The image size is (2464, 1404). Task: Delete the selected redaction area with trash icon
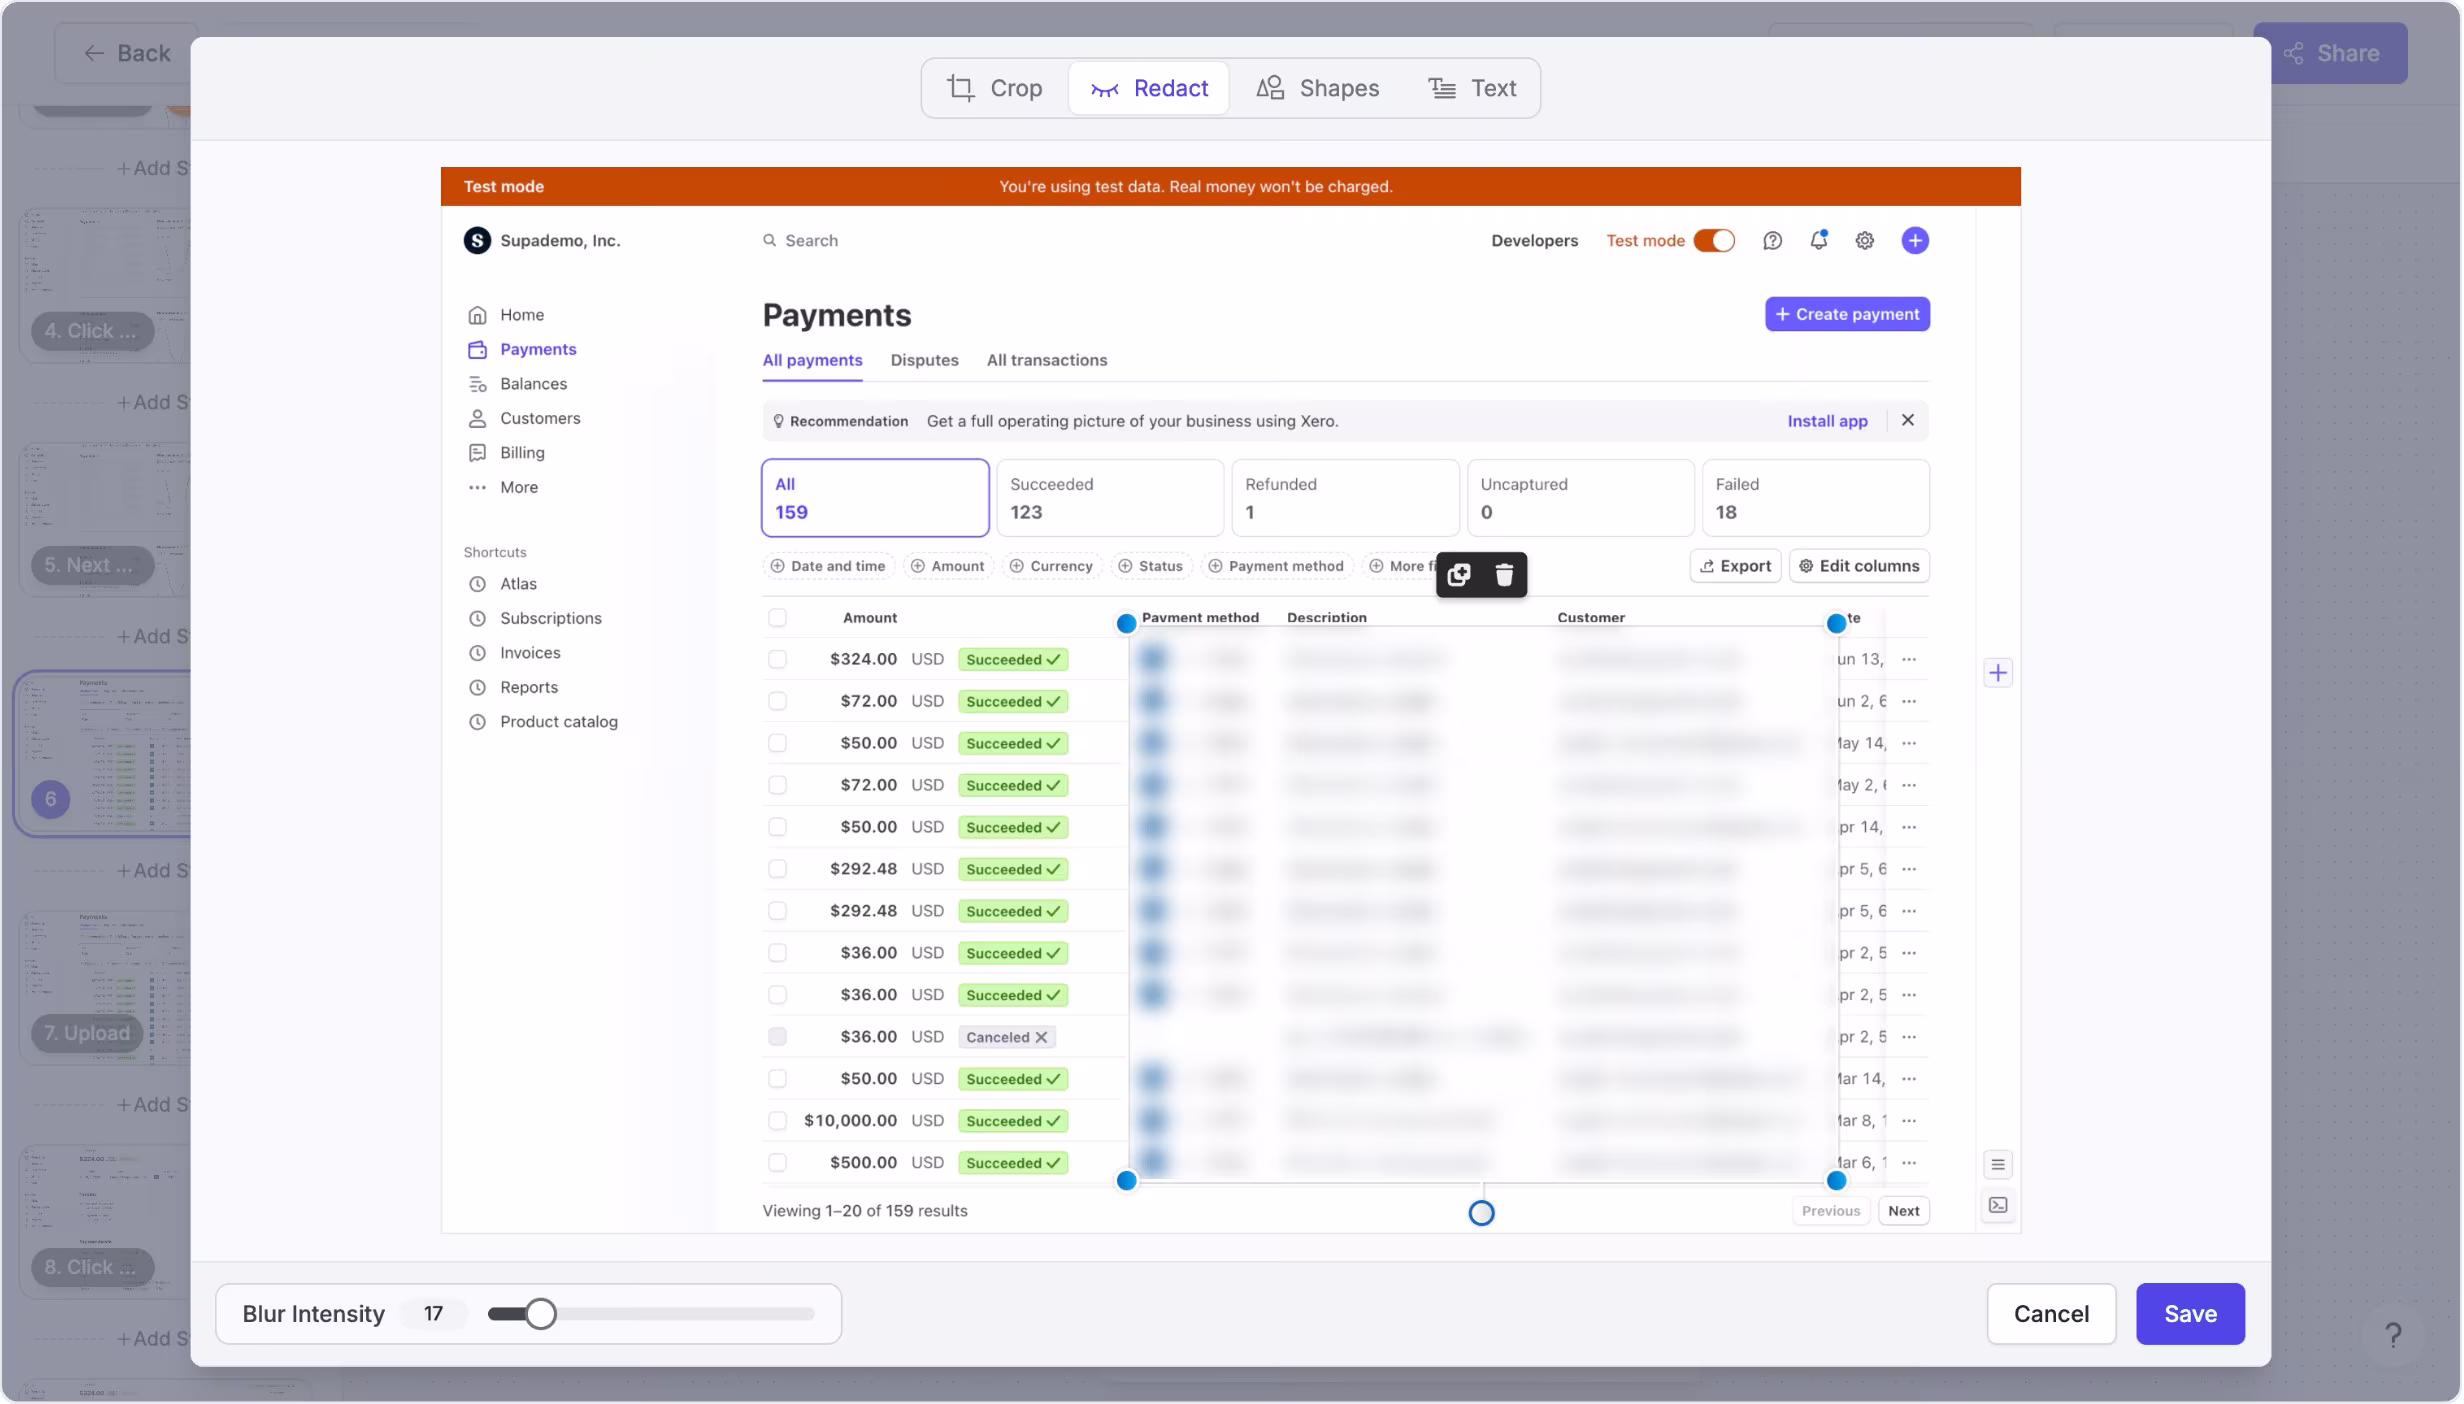coord(1503,574)
